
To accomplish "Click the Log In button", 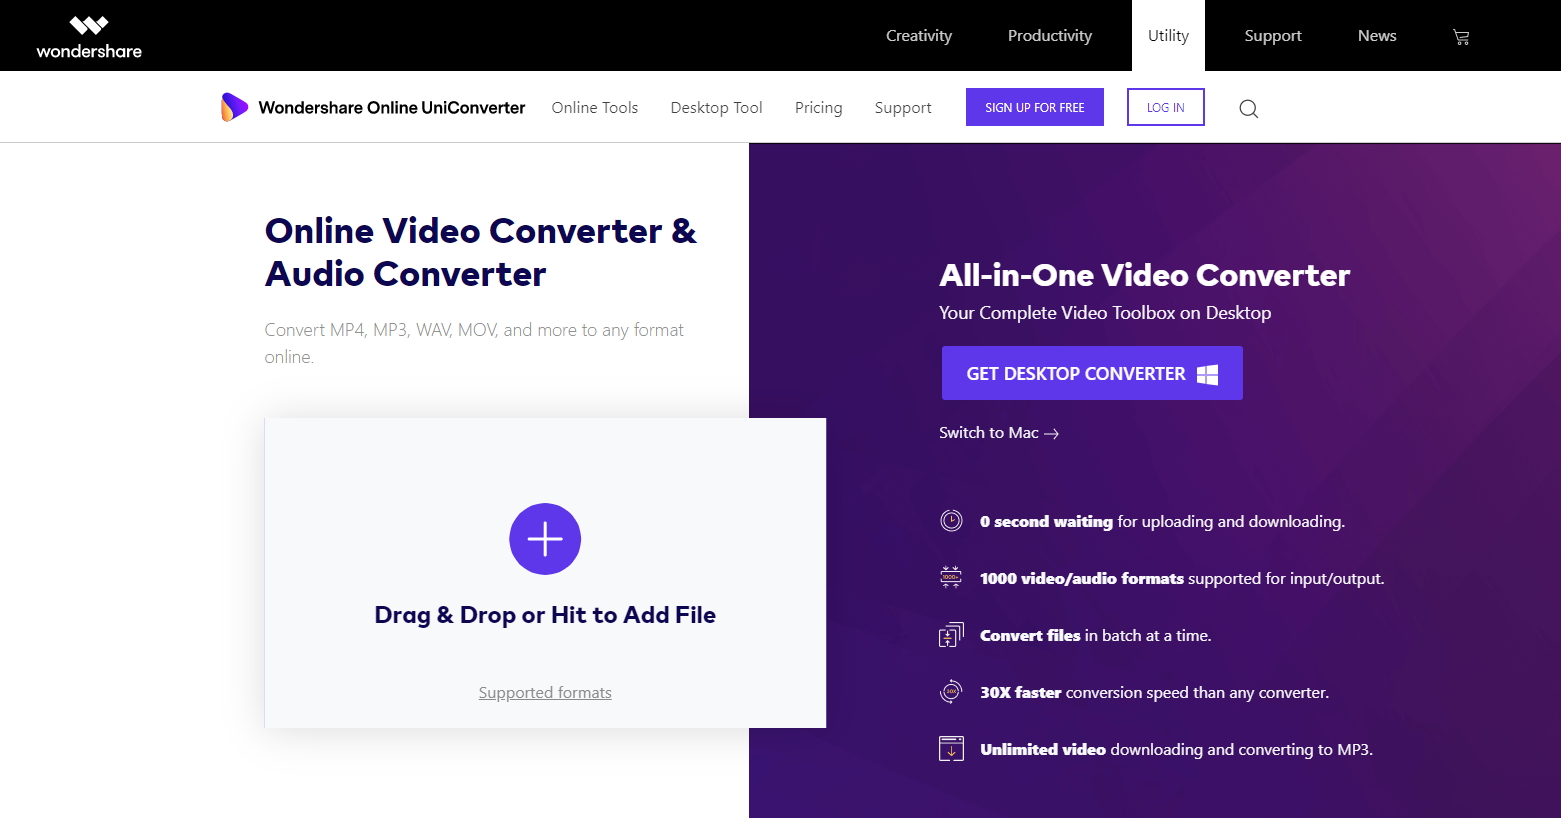I will pyautogui.click(x=1166, y=107).
